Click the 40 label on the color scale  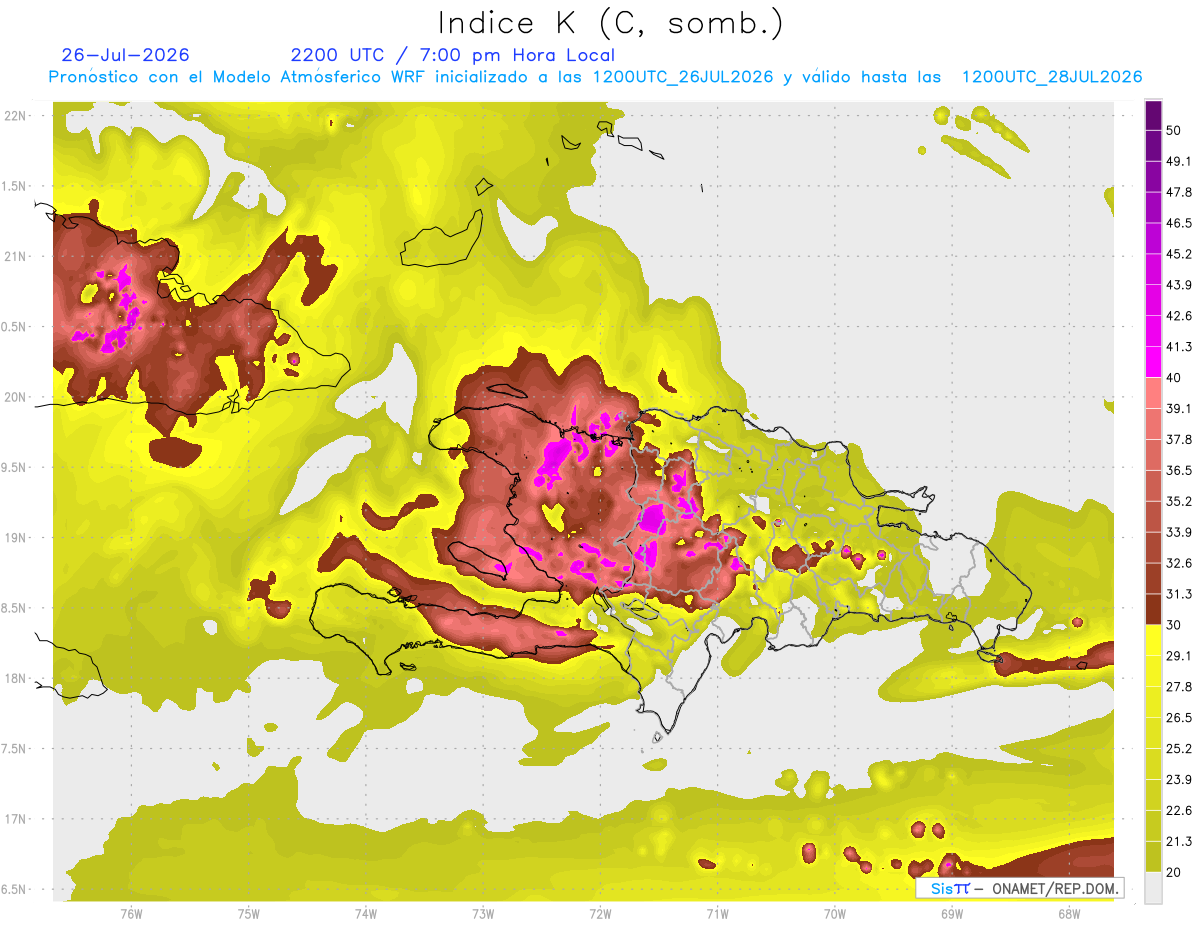coord(1173,378)
